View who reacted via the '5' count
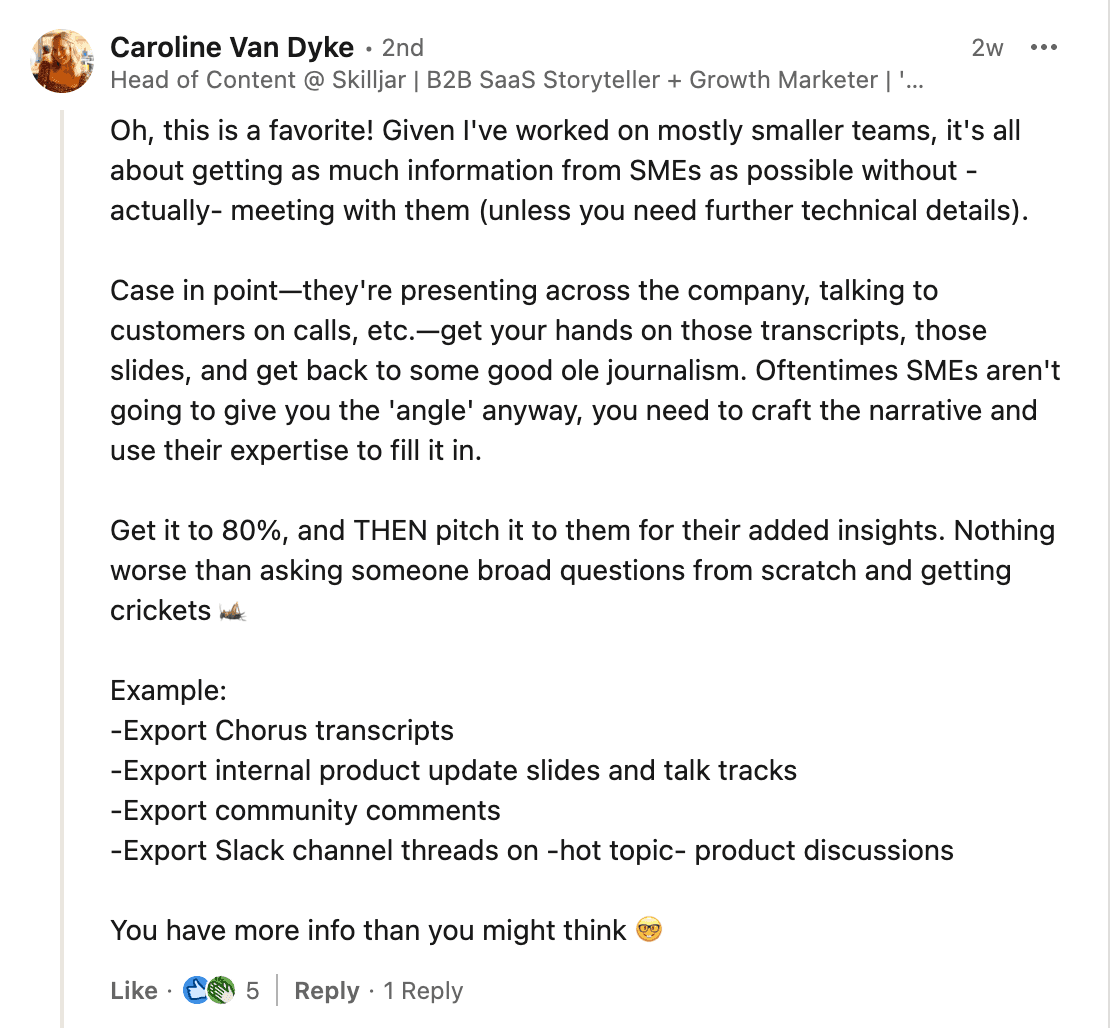 click(x=253, y=991)
